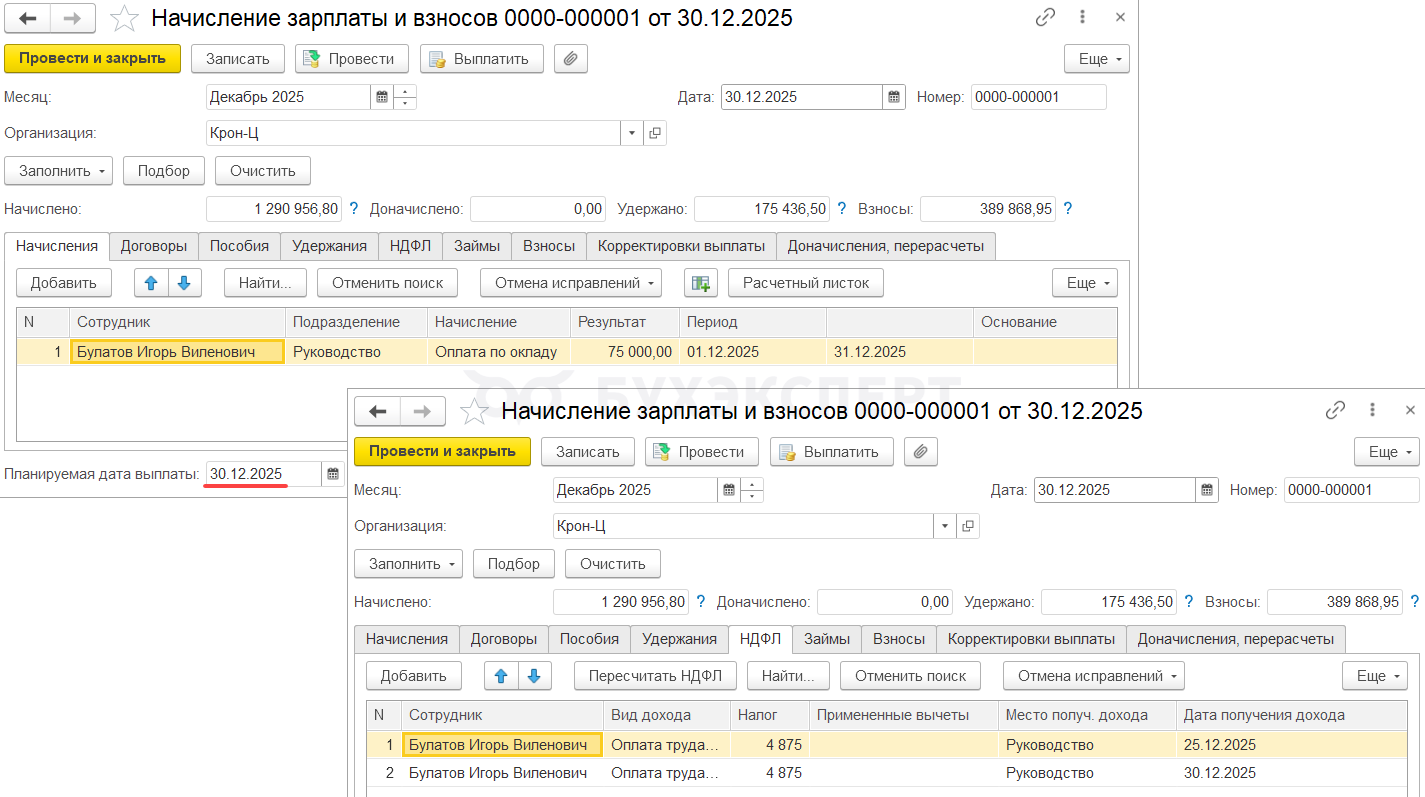Click question mark help next to Взносы in upper-left window
Viewport: 1425px width, 797px height.
pyautogui.click(x=1067, y=209)
